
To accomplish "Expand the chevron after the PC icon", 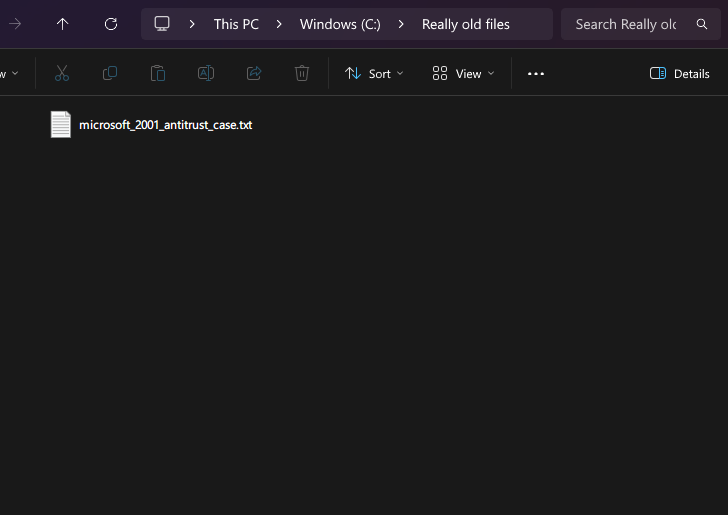I will 192,24.
